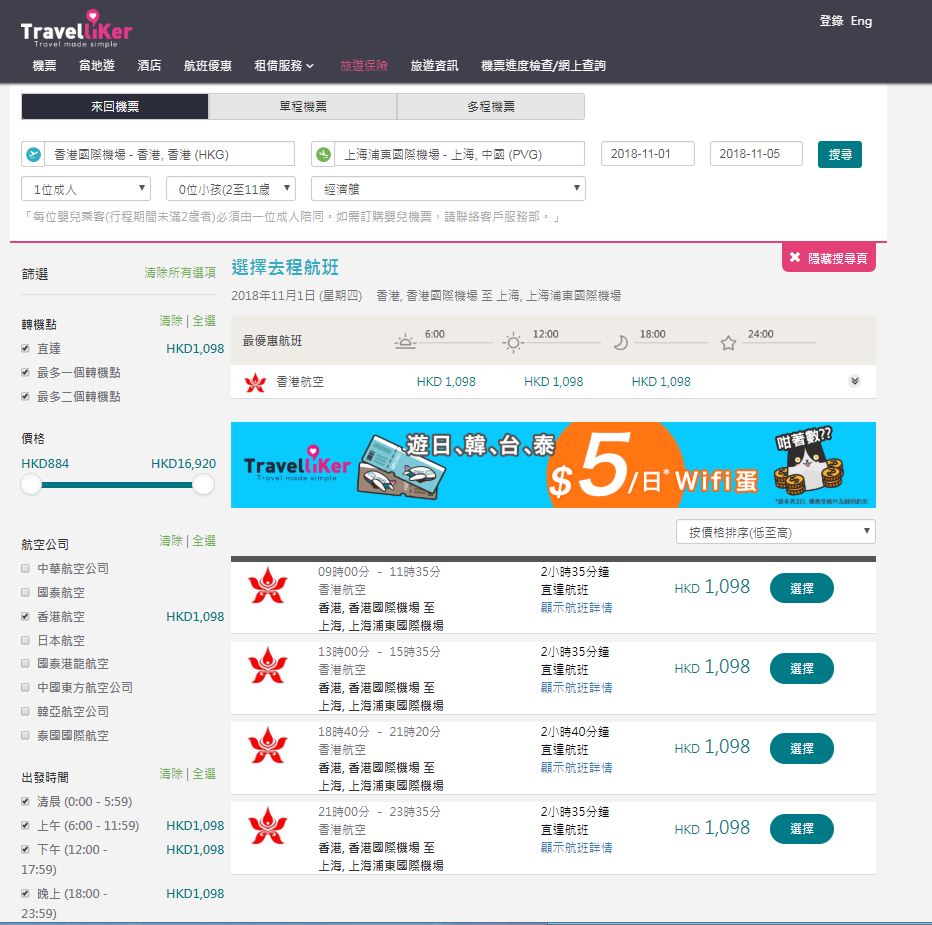Open the 經濟艙 cabin class dropdown
The width and height of the screenshot is (932, 925).
coord(448,189)
